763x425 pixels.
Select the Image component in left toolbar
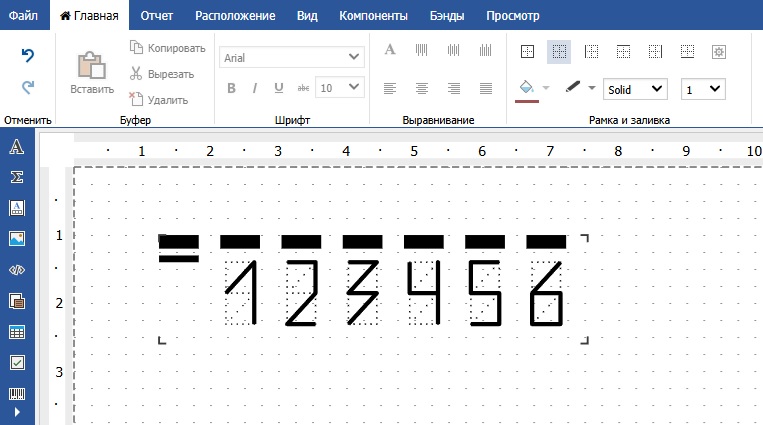click(17, 239)
